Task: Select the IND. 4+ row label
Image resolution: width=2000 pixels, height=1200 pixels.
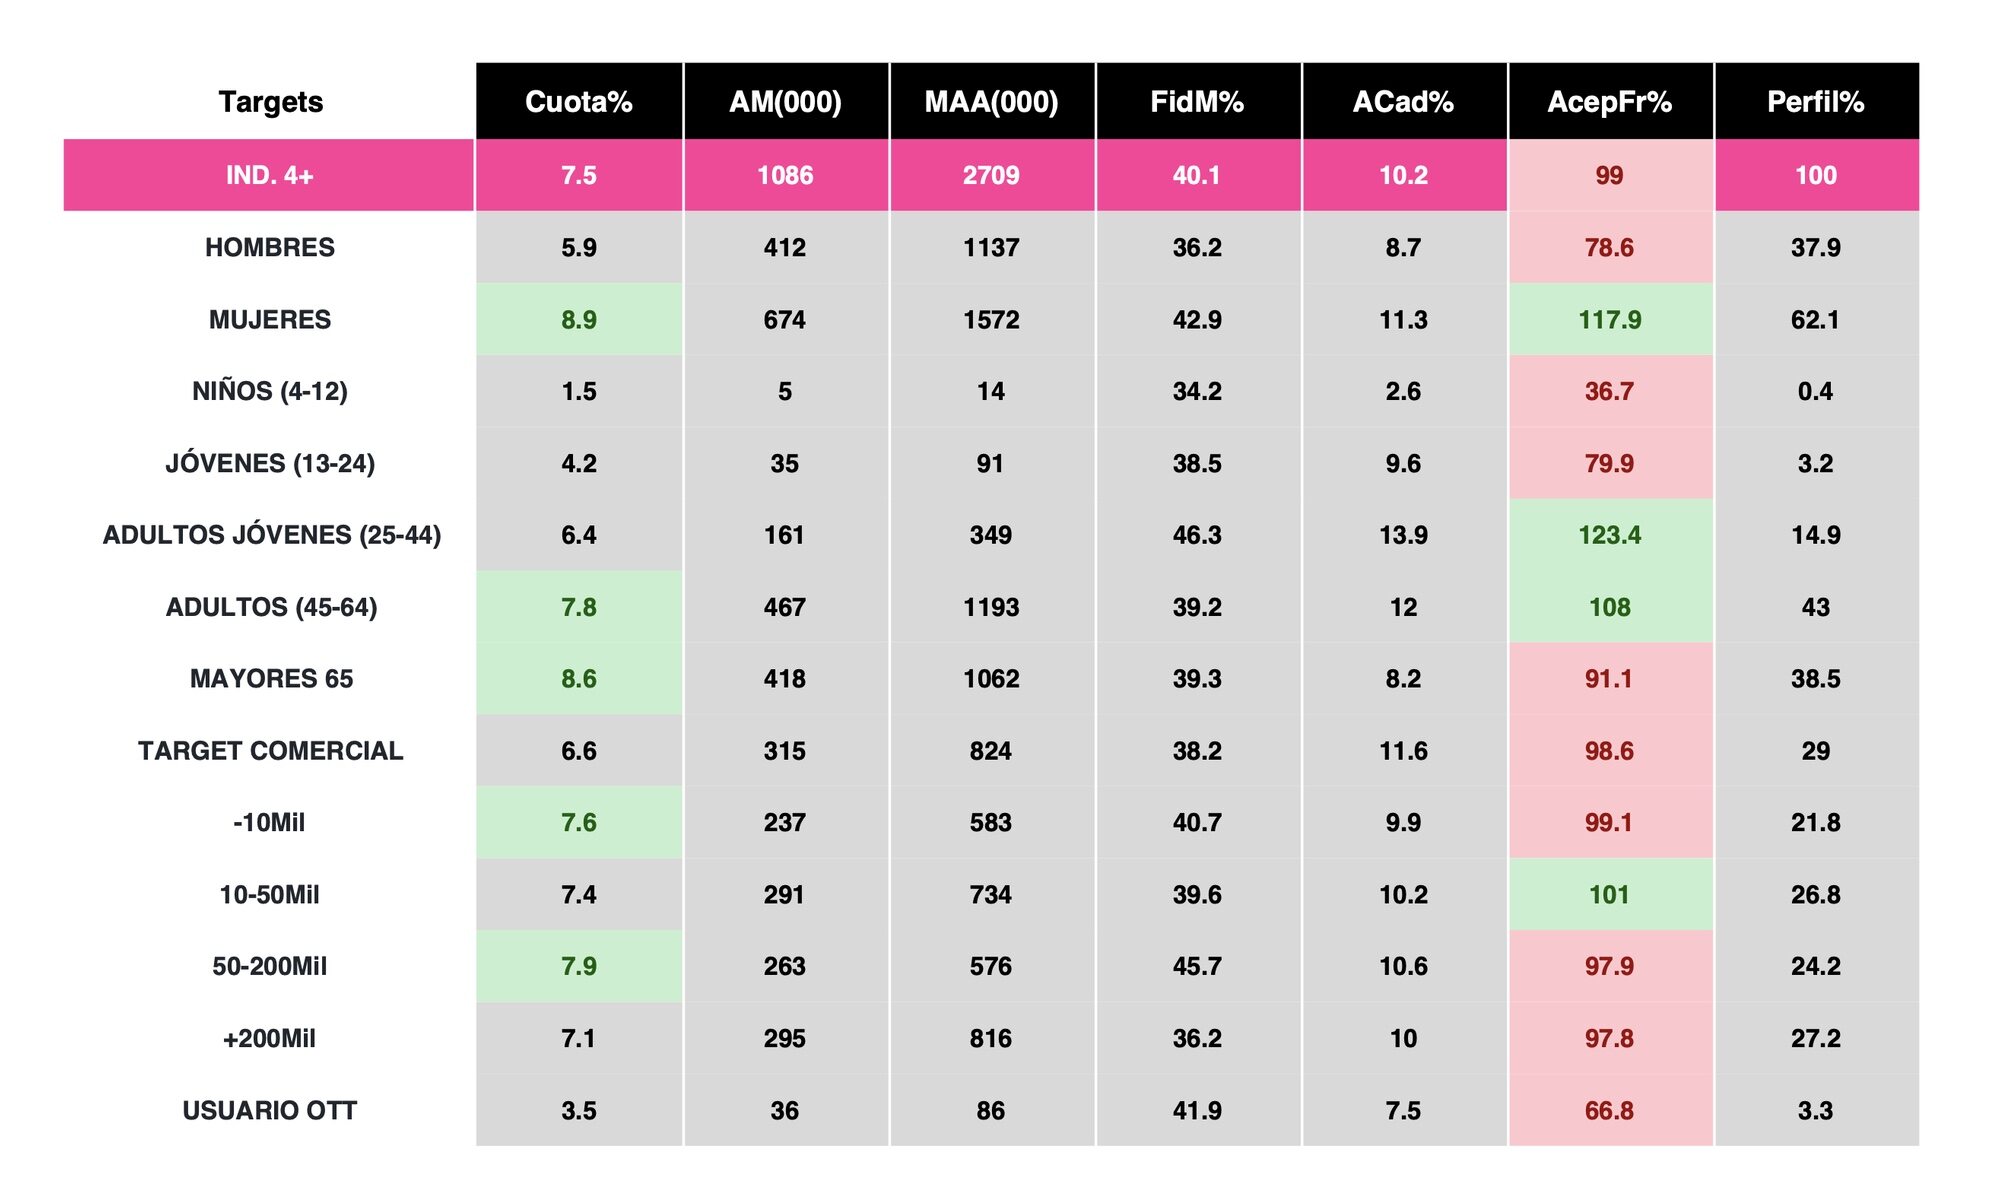Action: (x=269, y=176)
